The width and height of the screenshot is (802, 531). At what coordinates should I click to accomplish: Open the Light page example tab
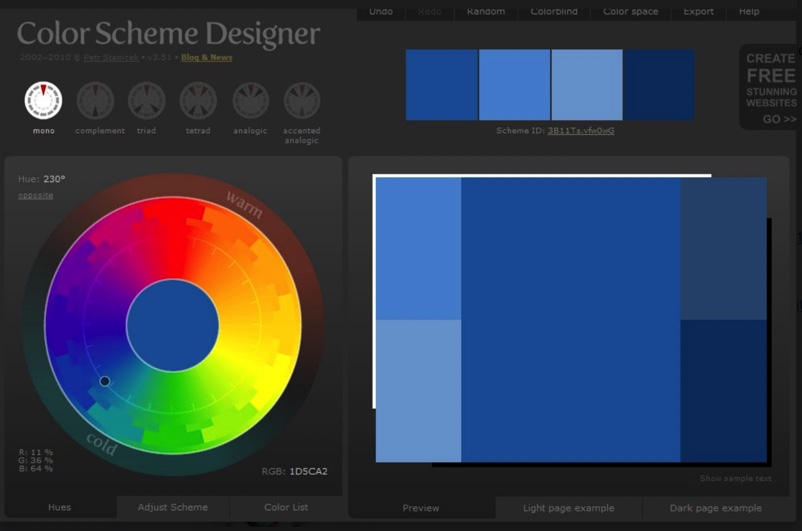point(569,507)
